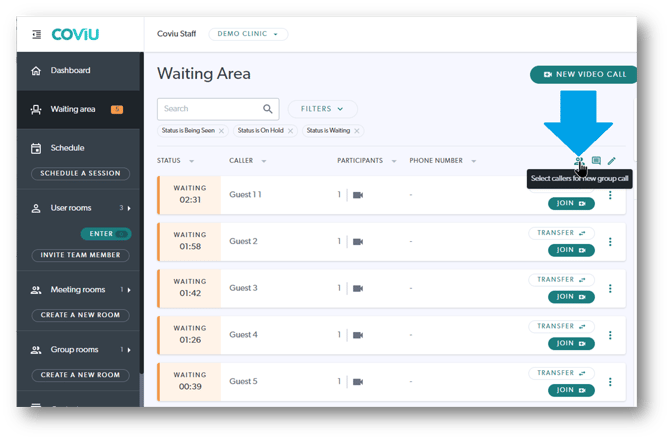Viewport: 670px width, 440px height.
Task: Collapse sidebar using the menu icon
Action: click(37, 34)
